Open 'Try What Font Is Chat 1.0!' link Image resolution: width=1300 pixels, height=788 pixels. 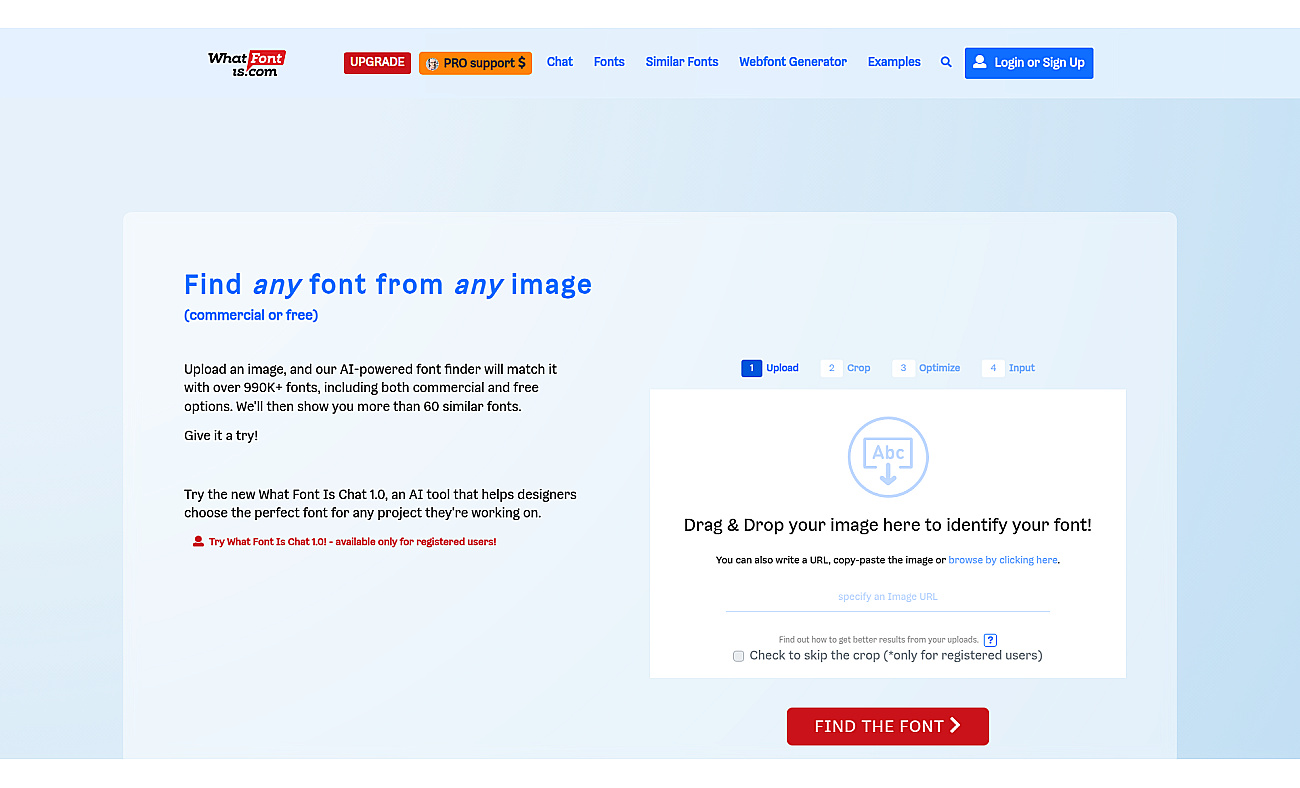click(x=352, y=542)
